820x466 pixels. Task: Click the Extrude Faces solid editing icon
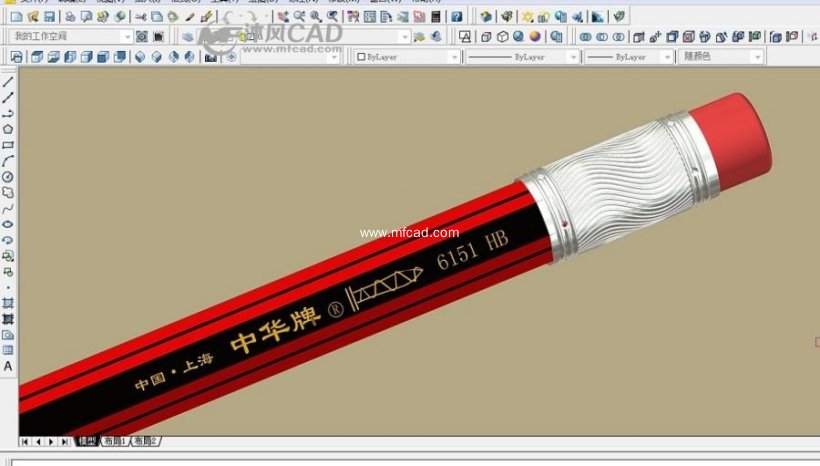tap(639, 37)
